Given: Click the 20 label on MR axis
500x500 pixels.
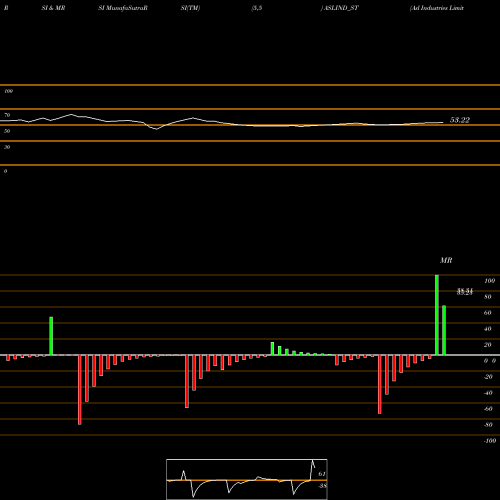Looking at the screenshot, I should tap(488, 345).
